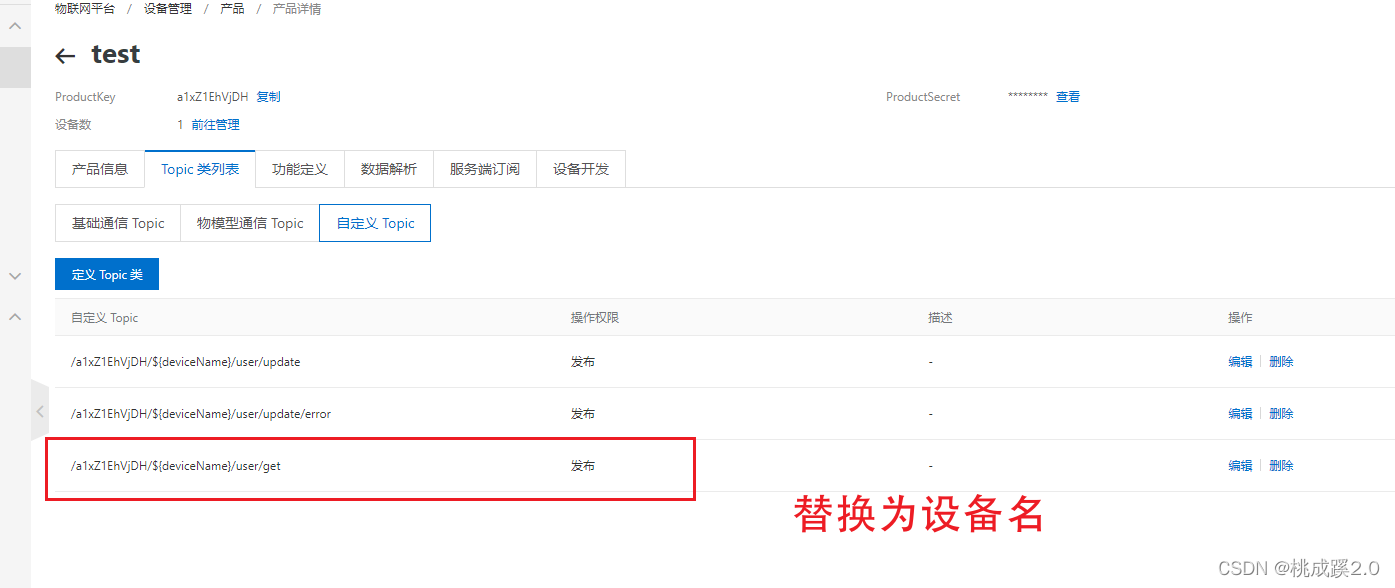Switch to the 服务端订阅 tab
Viewport: 1395px width, 588px height.
point(485,169)
